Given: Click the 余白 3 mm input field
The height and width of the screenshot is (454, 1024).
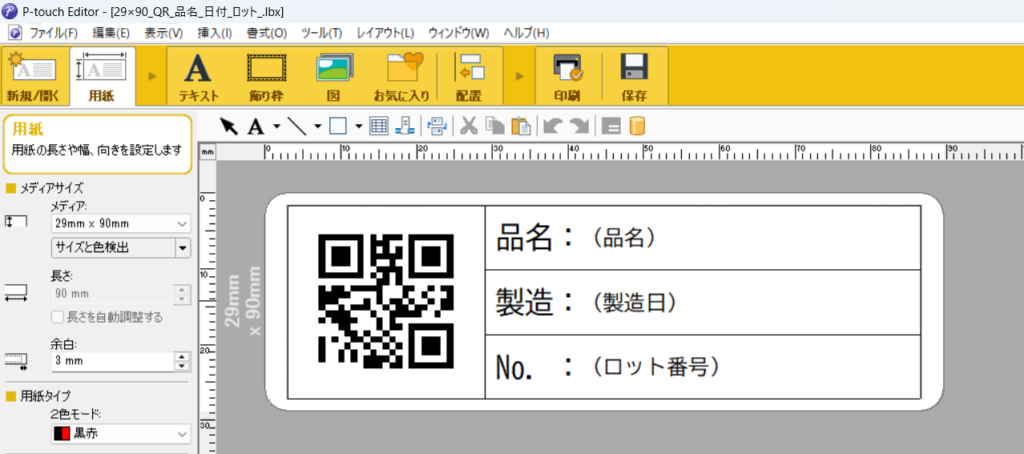Looking at the screenshot, I should (112, 361).
